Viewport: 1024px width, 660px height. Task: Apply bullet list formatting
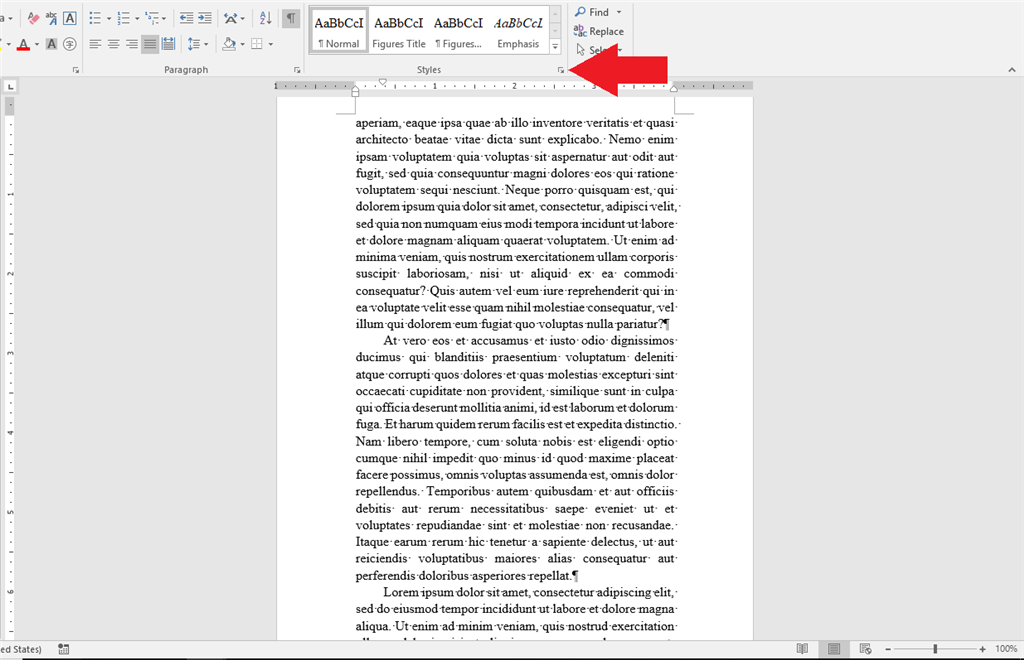click(94, 17)
